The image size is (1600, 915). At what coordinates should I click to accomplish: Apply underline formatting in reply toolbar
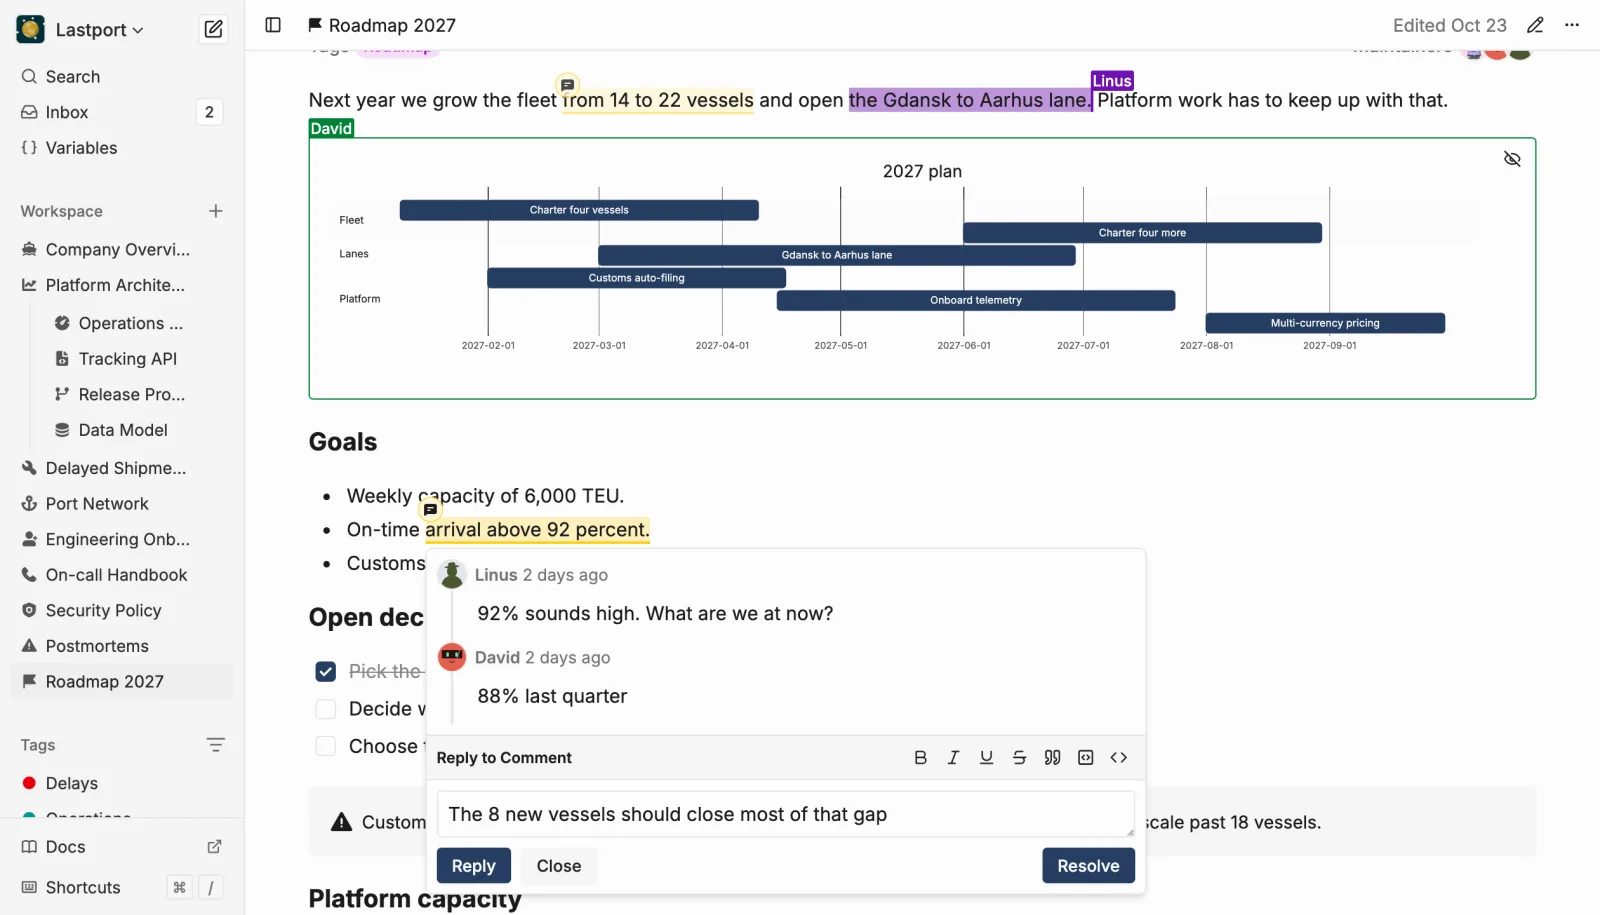[986, 758]
